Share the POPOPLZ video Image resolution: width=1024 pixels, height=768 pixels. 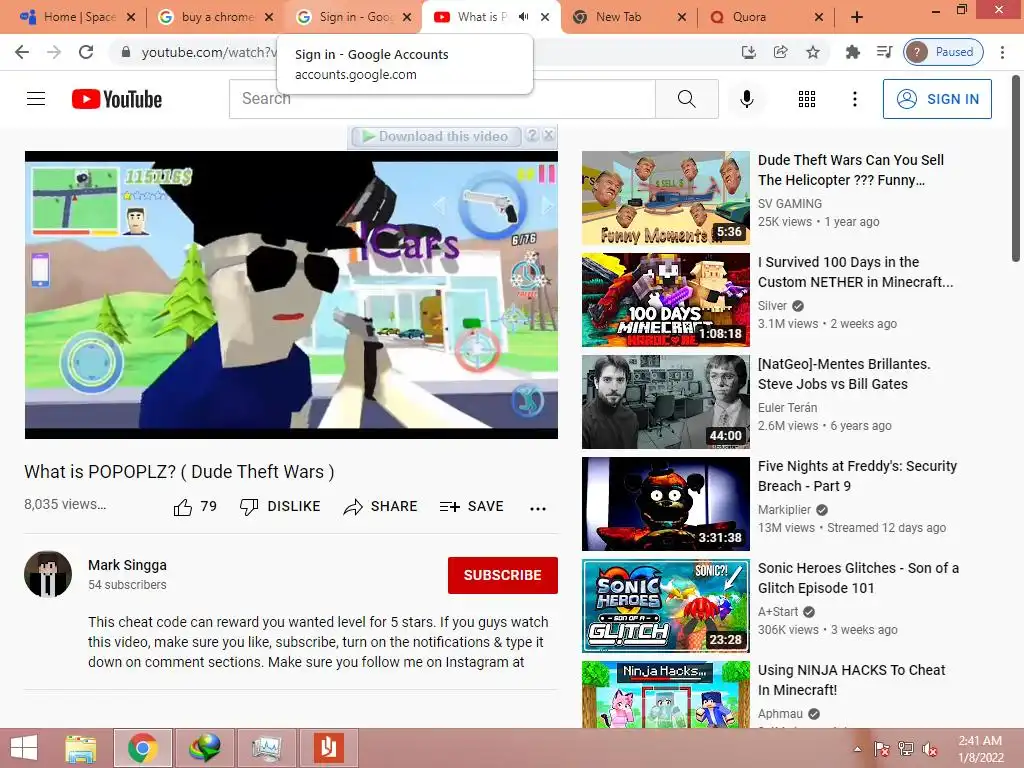click(380, 507)
